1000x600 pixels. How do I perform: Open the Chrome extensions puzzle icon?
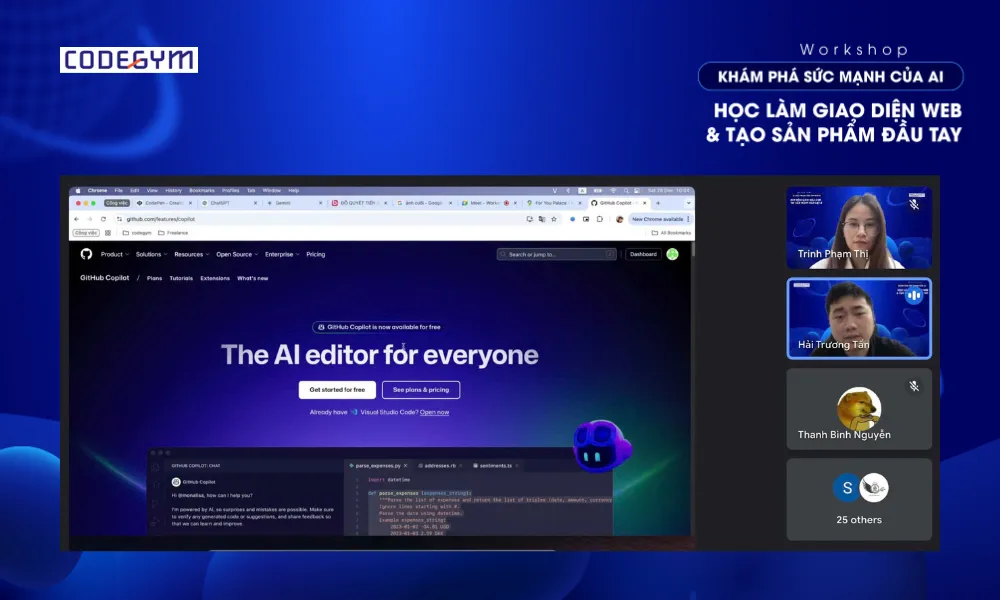tap(600, 219)
